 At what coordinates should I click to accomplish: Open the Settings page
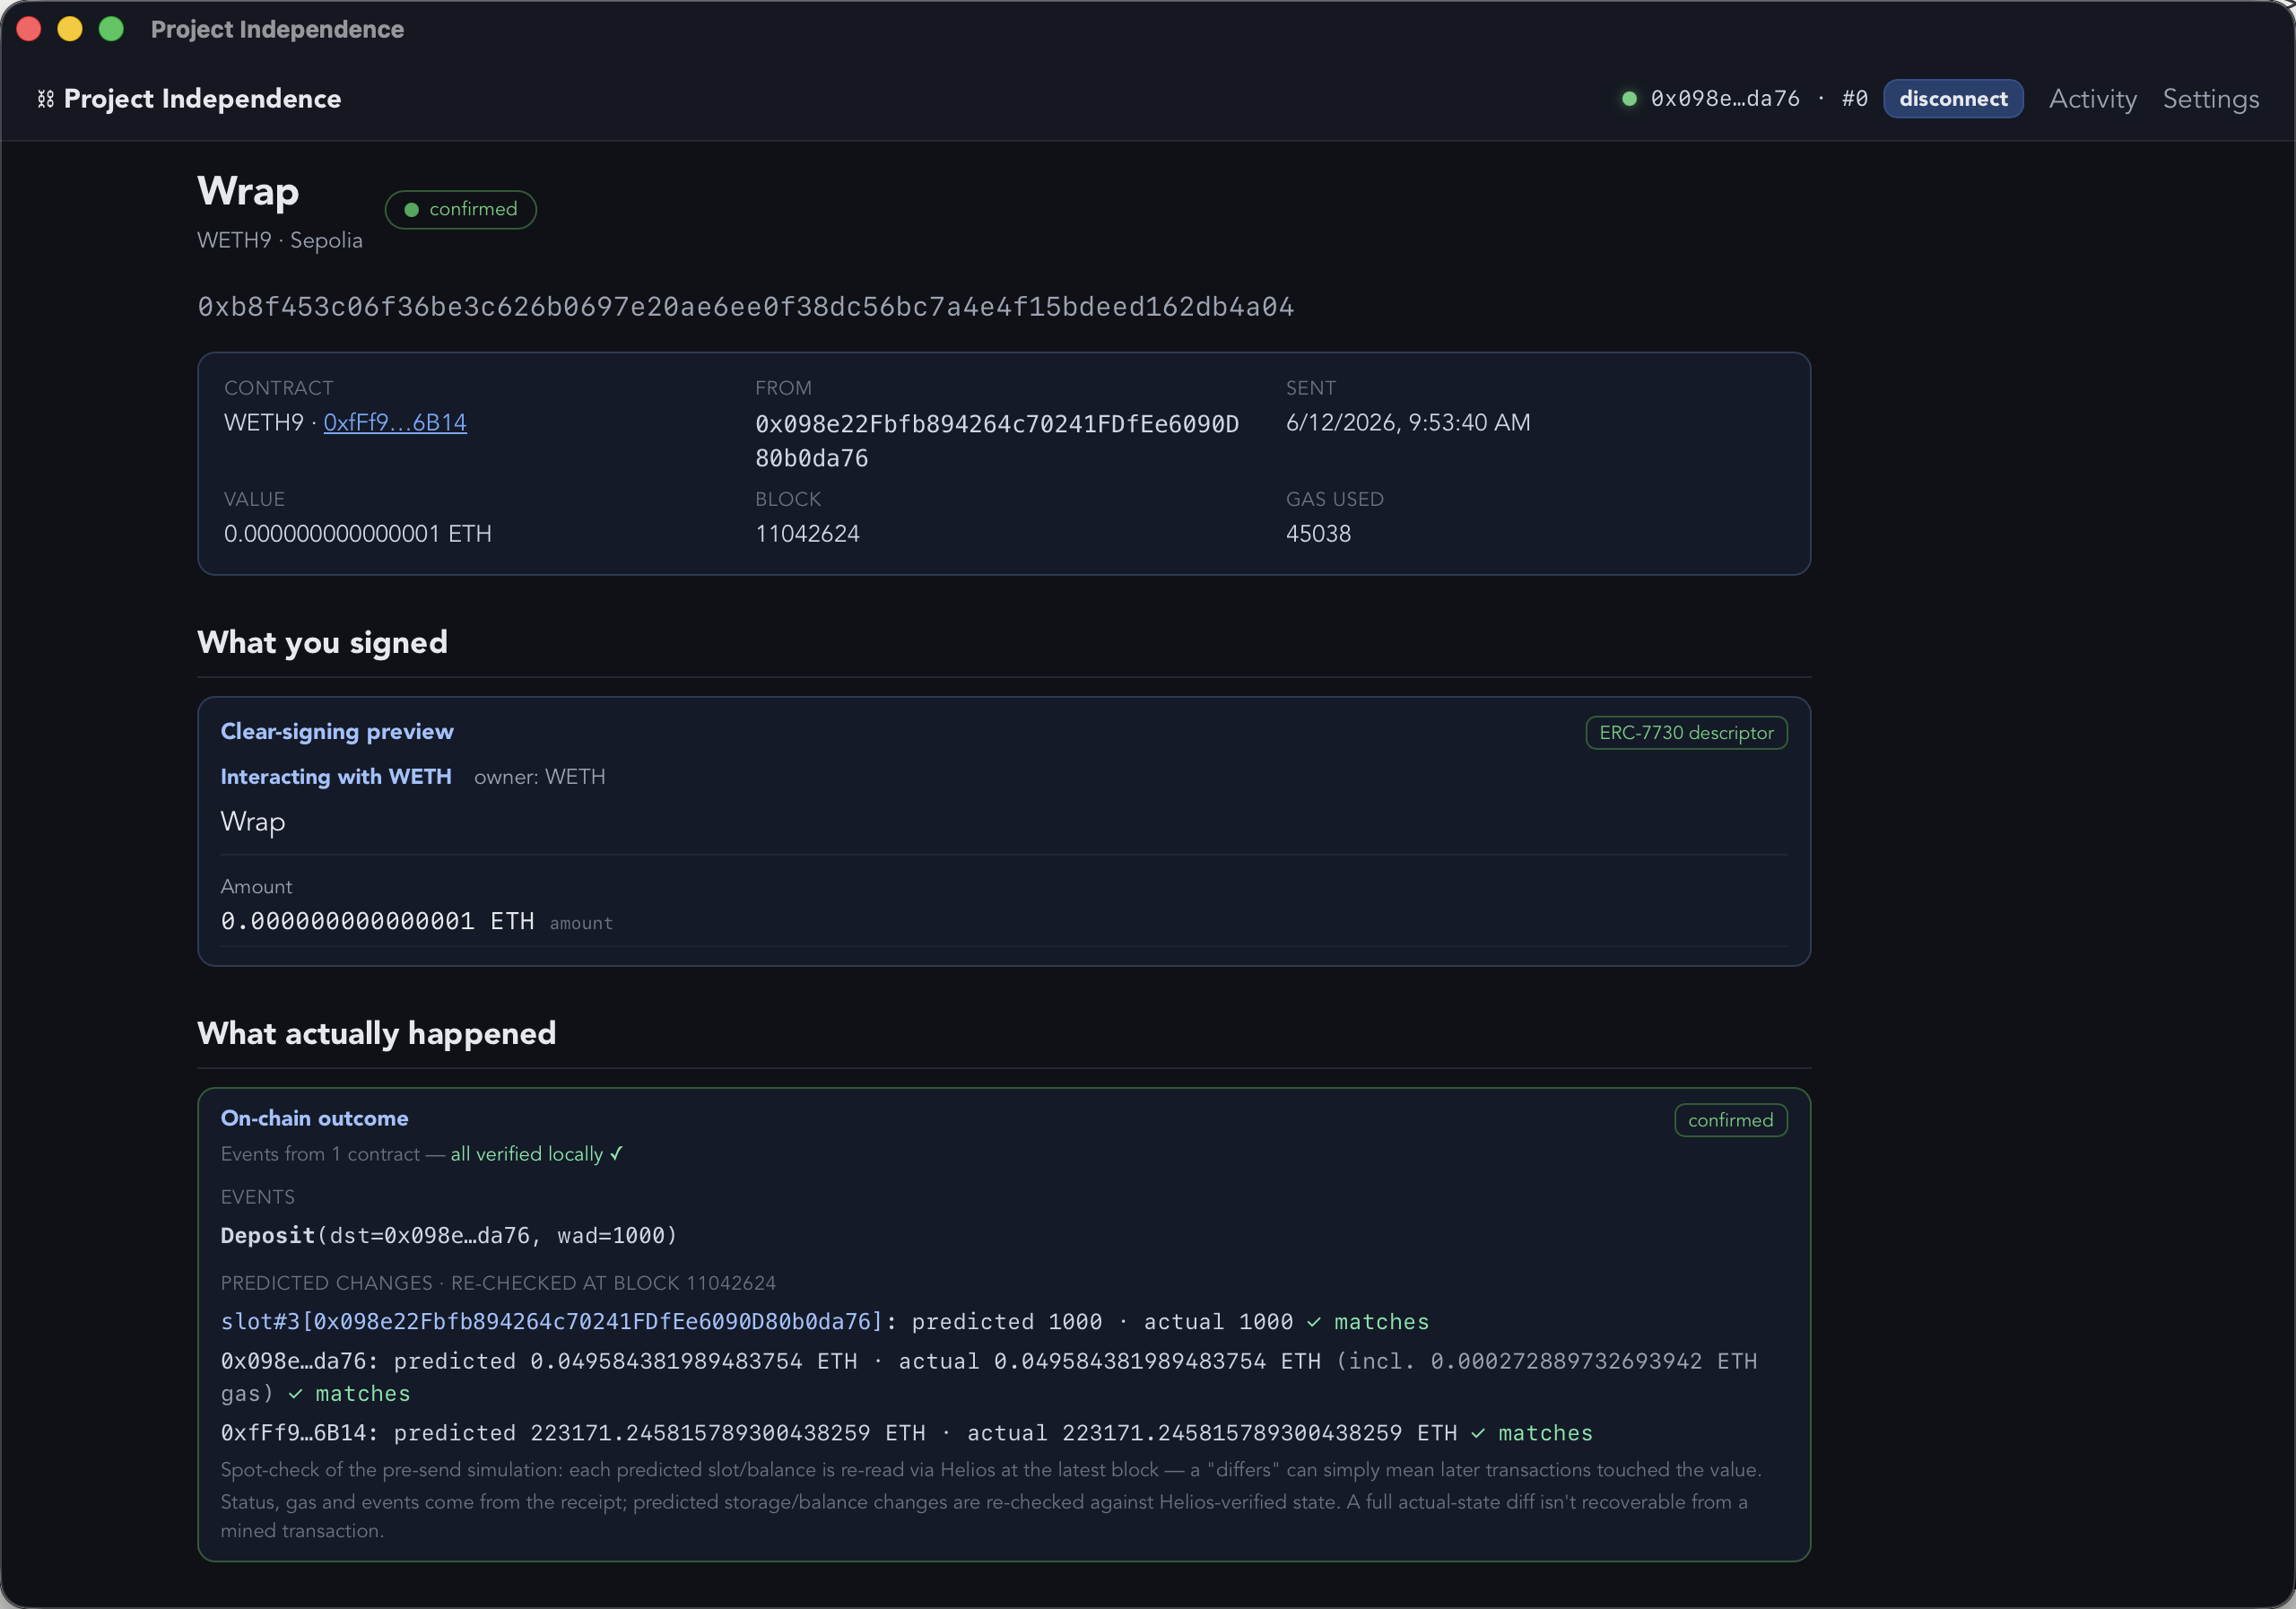2210,99
